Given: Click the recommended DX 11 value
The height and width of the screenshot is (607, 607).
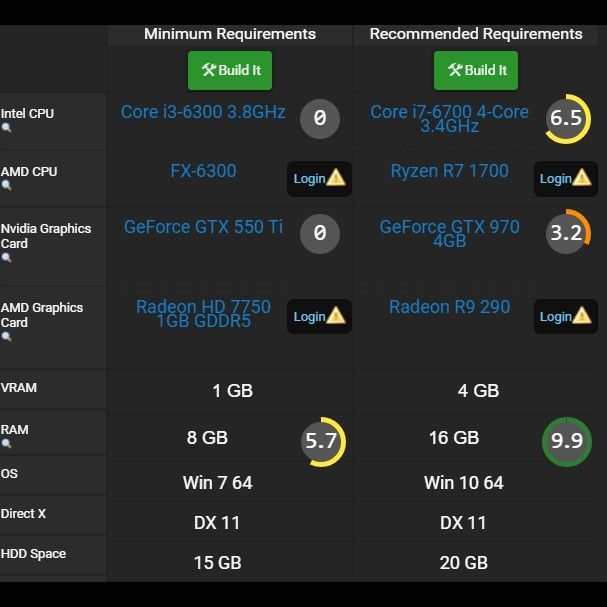Looking at the screenshot, I should pyautogui.click(x=463, y=523).
